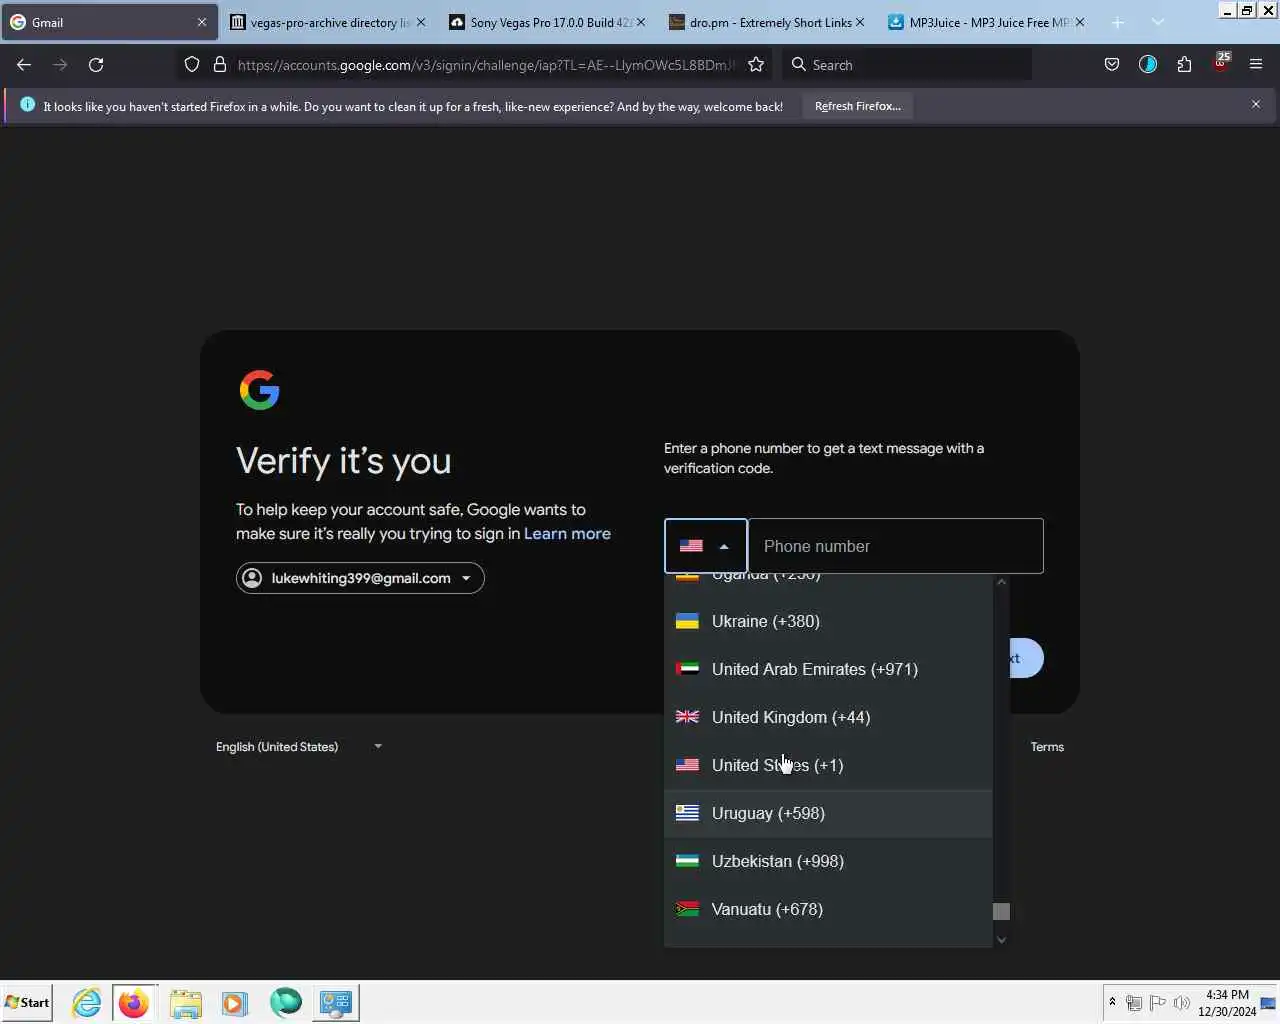Follow the Learn more link
1280x1024 pixels.
coord(567,534)
